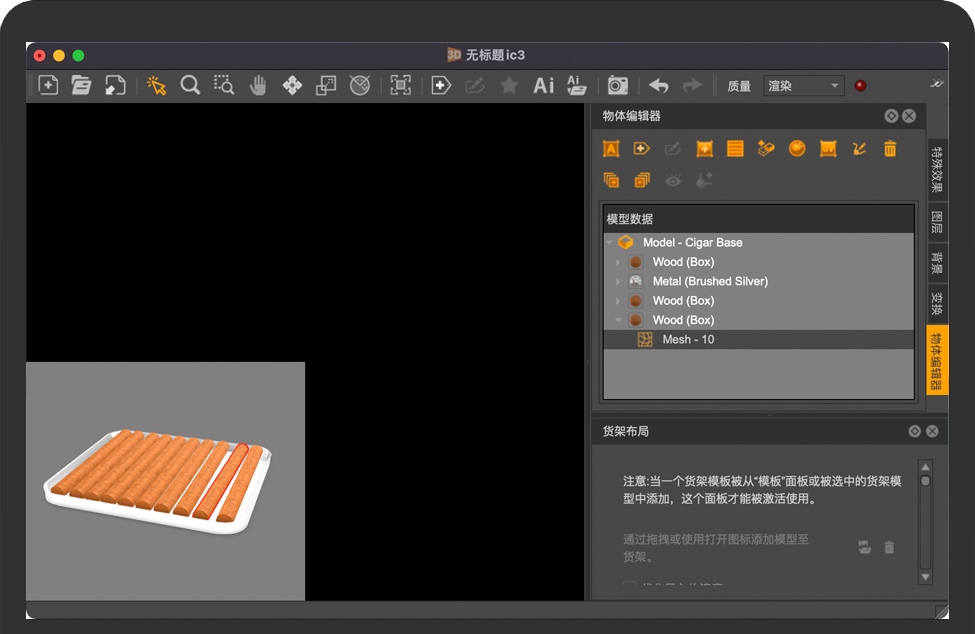Click the orange material sphere icon
Screen dimensions: 975x634
[797, 149]
